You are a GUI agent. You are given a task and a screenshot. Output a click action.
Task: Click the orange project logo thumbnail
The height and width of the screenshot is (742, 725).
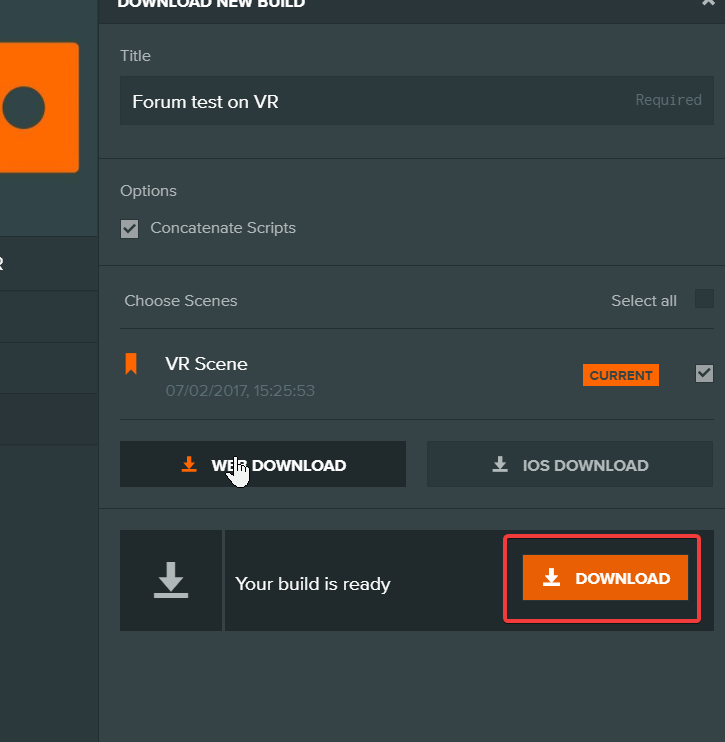tap(38, 107)
